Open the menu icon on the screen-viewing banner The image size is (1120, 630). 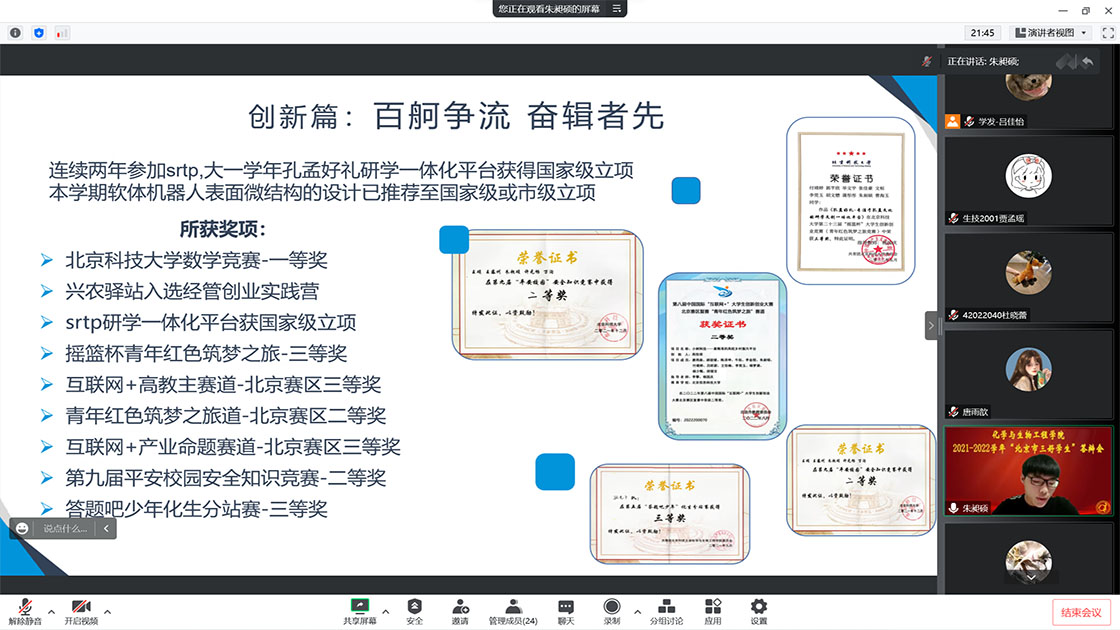(616, 9)
